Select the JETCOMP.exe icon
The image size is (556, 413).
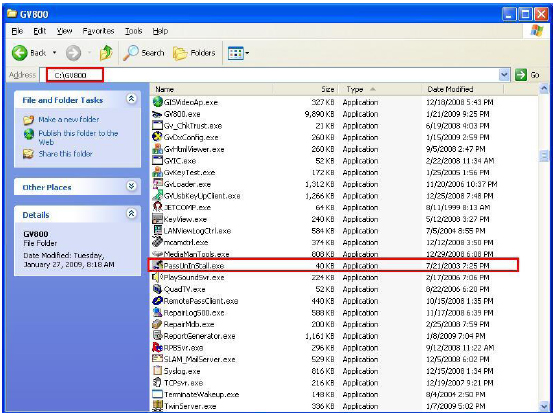(157, 207)
